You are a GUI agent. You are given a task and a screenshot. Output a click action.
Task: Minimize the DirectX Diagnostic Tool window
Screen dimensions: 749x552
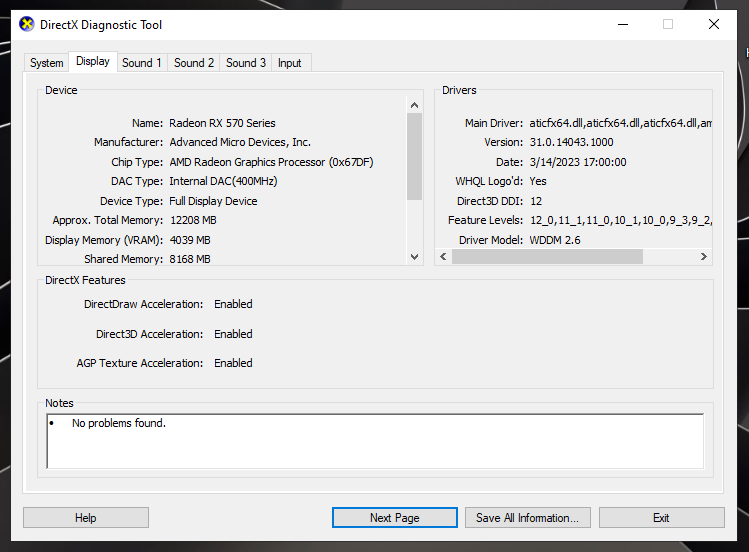[x=623, y=24]
